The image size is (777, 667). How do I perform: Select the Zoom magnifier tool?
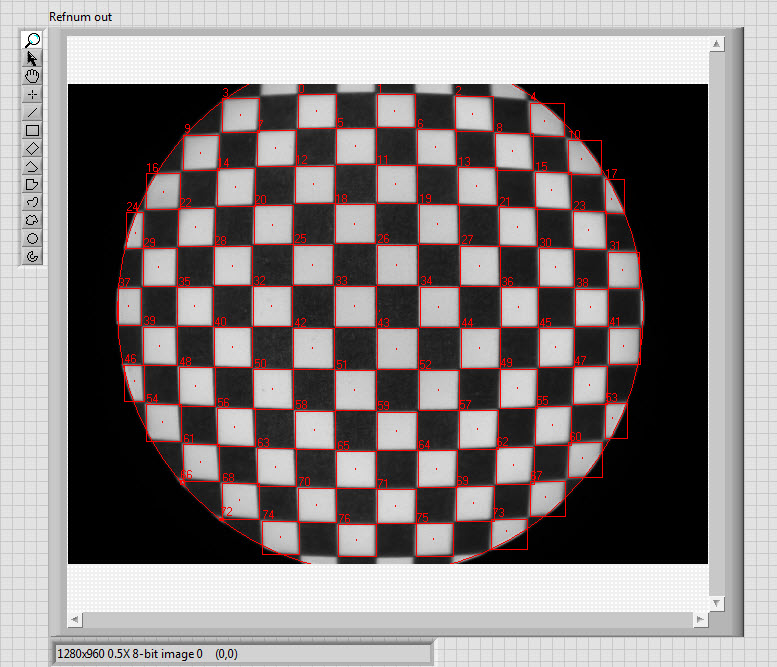pyautogui.click(x=32, y=40)
